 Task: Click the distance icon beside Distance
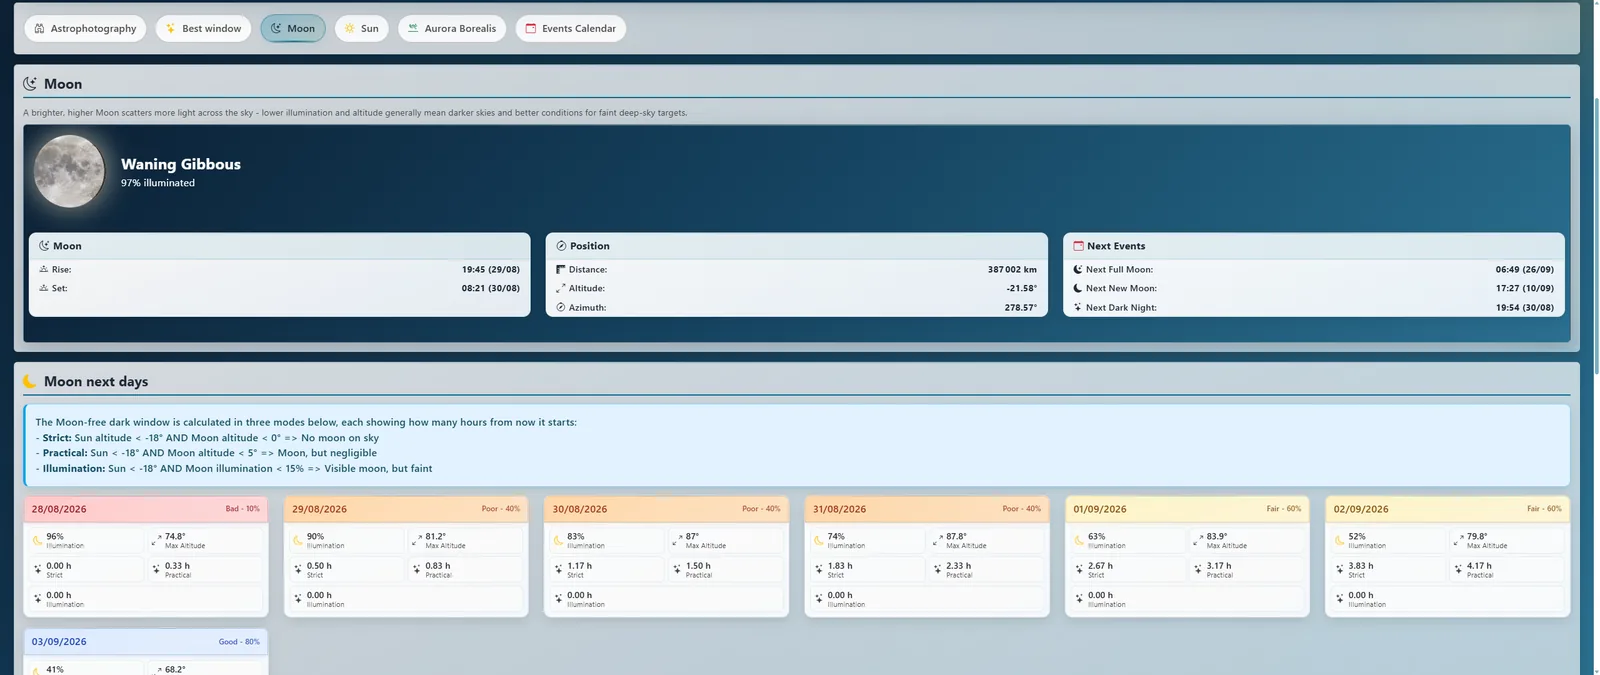tap(561, 269)
